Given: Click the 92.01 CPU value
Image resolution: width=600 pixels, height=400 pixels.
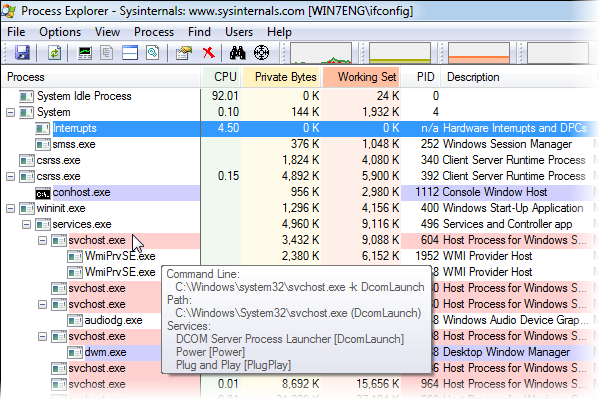Looking at the screenshot, I should pyautogui.click(x=225, y=96).
